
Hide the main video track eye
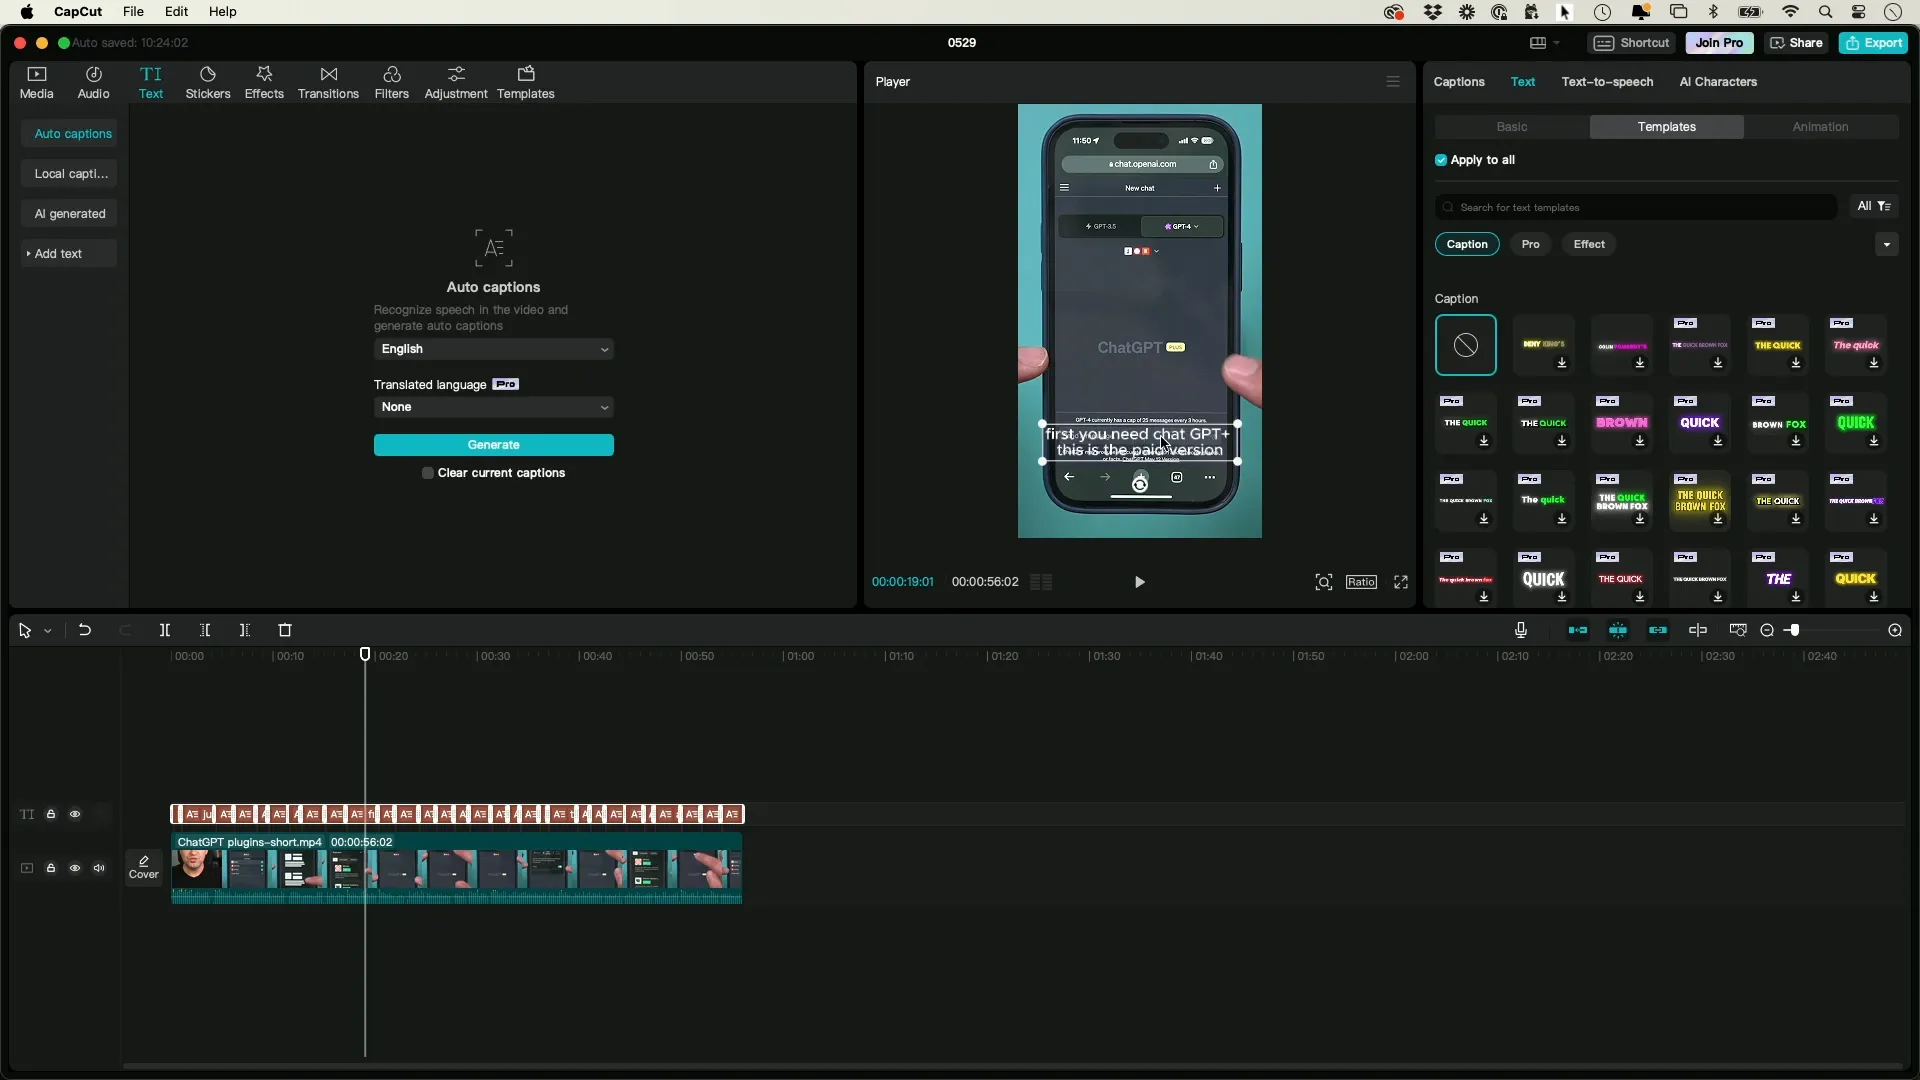(x=75, y=868)
